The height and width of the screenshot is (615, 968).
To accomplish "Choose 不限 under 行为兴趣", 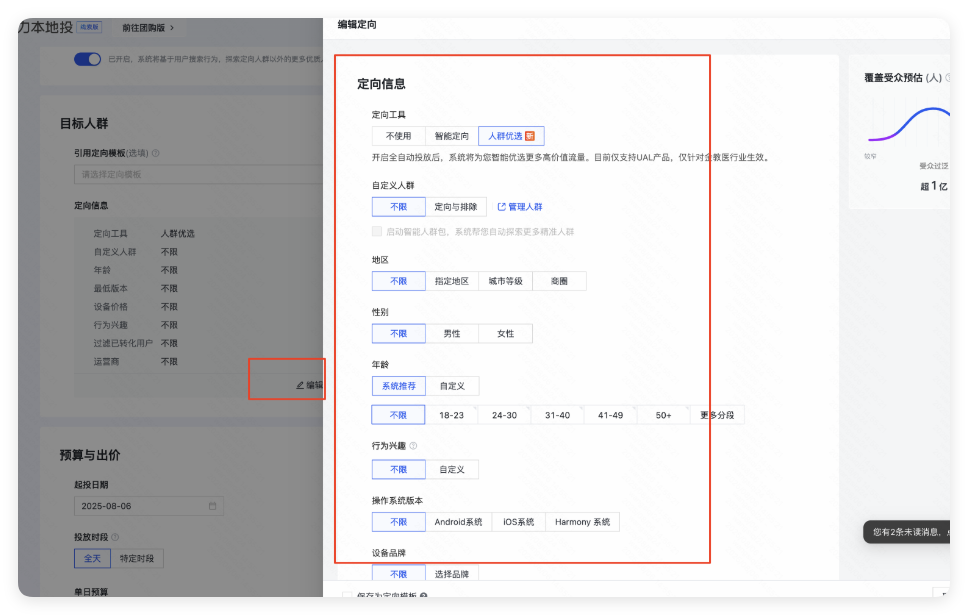I will pyautogui.click(x=398, y=469).
